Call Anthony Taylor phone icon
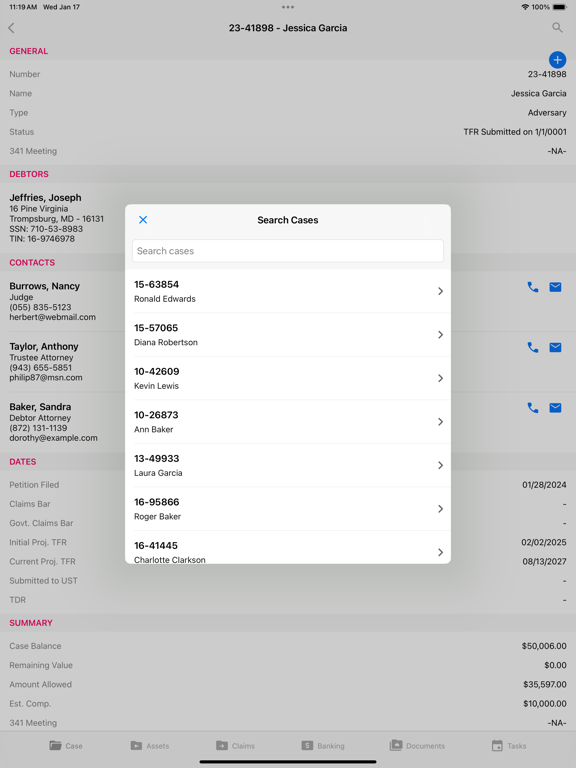 pos(532,347)
